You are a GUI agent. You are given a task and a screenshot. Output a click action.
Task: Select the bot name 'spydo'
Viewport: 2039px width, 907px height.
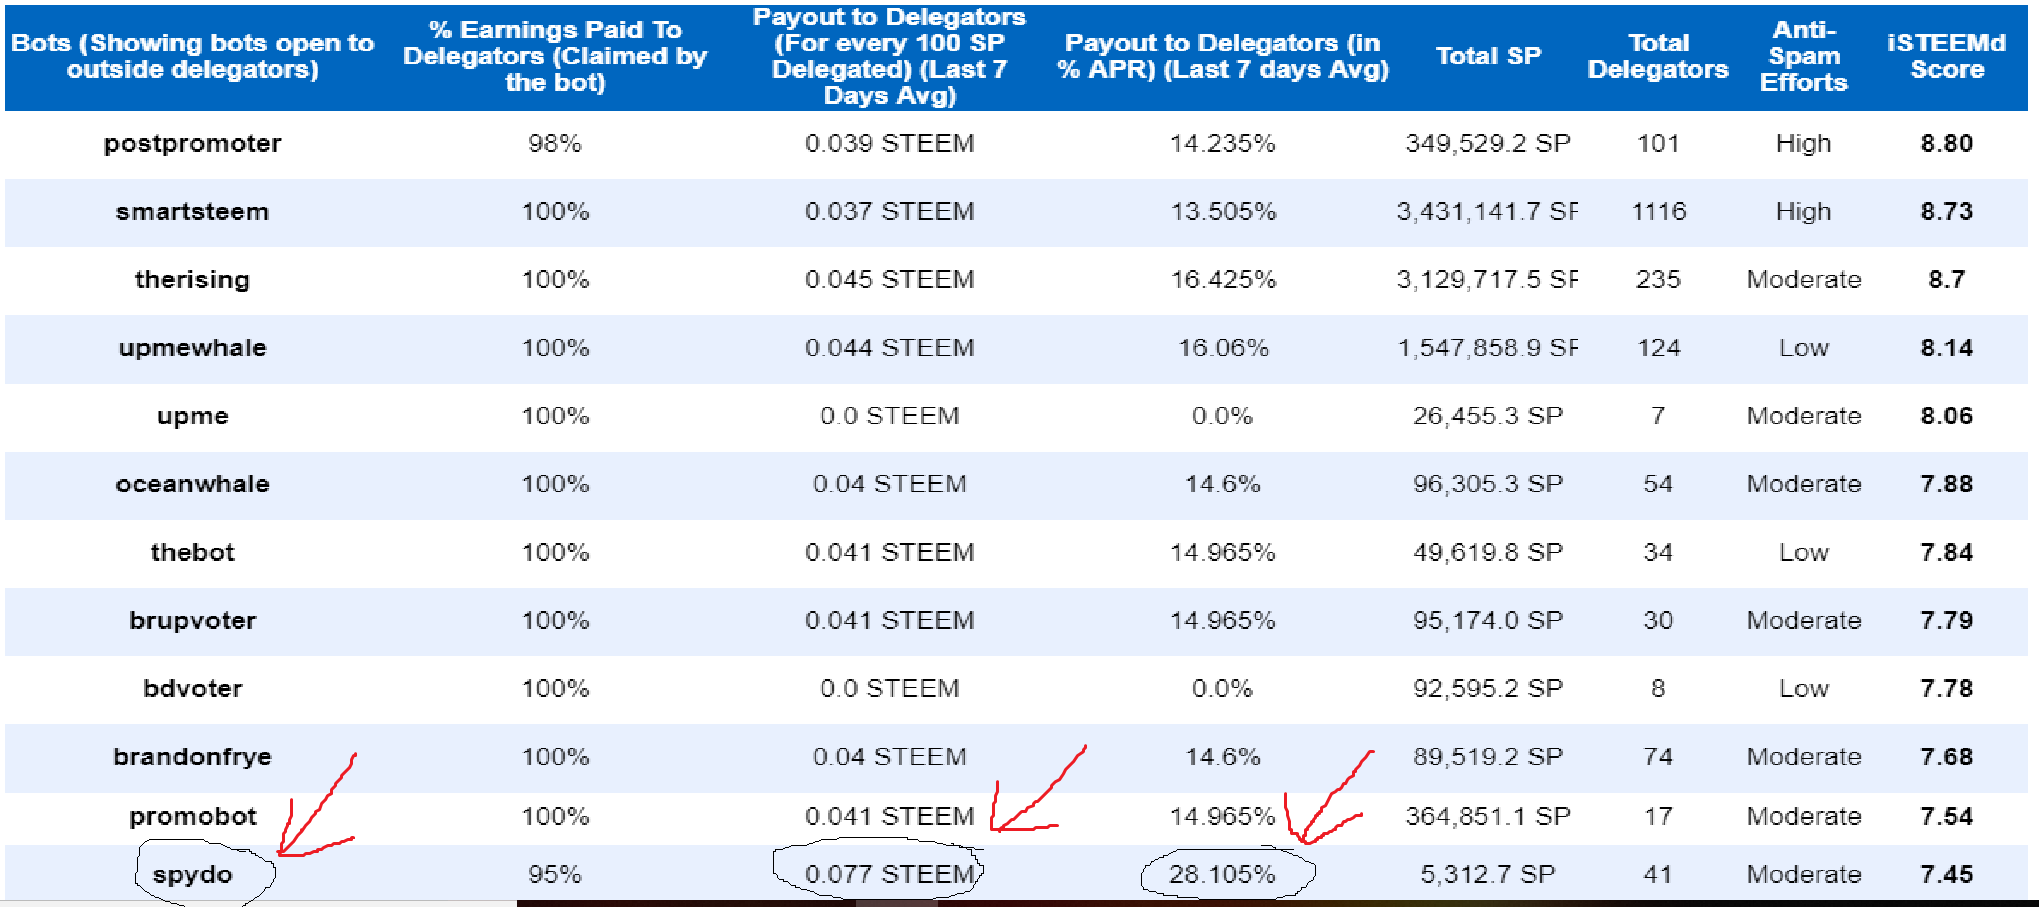tap(192, 875)
